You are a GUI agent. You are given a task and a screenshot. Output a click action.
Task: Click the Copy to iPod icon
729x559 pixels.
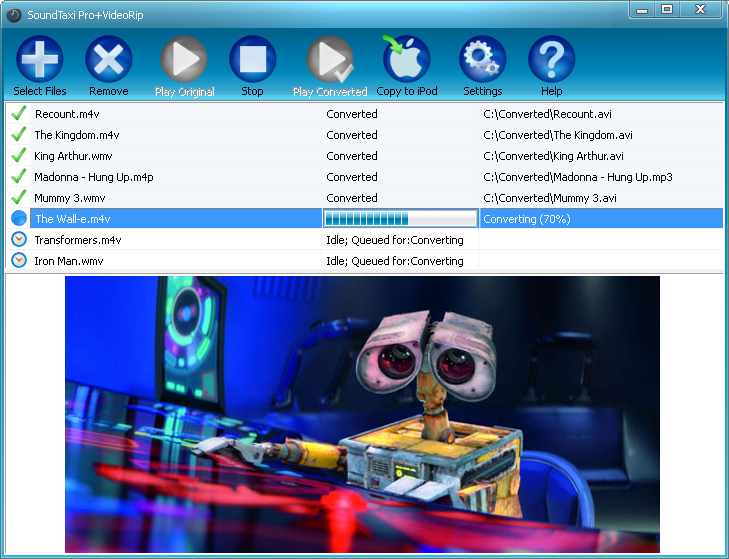406,60
